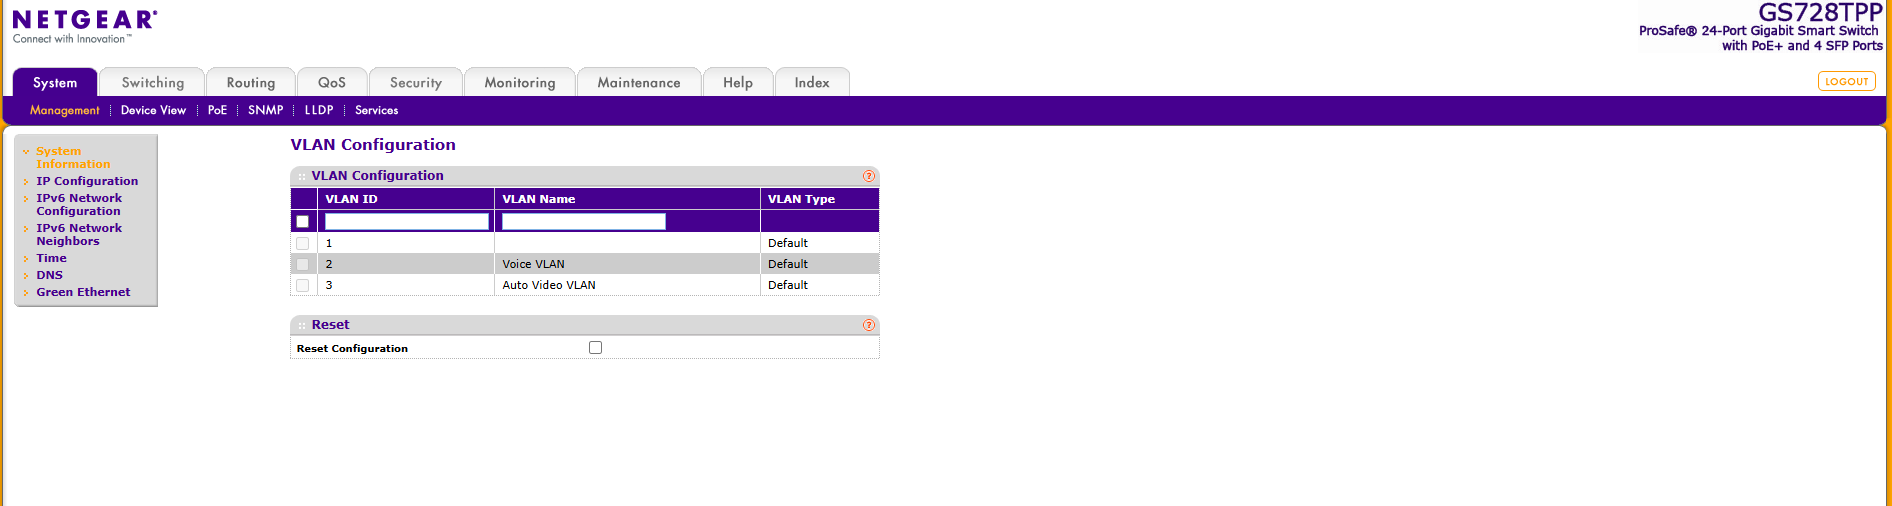Click the LOGOUT button
The height and width of the screenshot is (506, 1892).
(1846, 81)
